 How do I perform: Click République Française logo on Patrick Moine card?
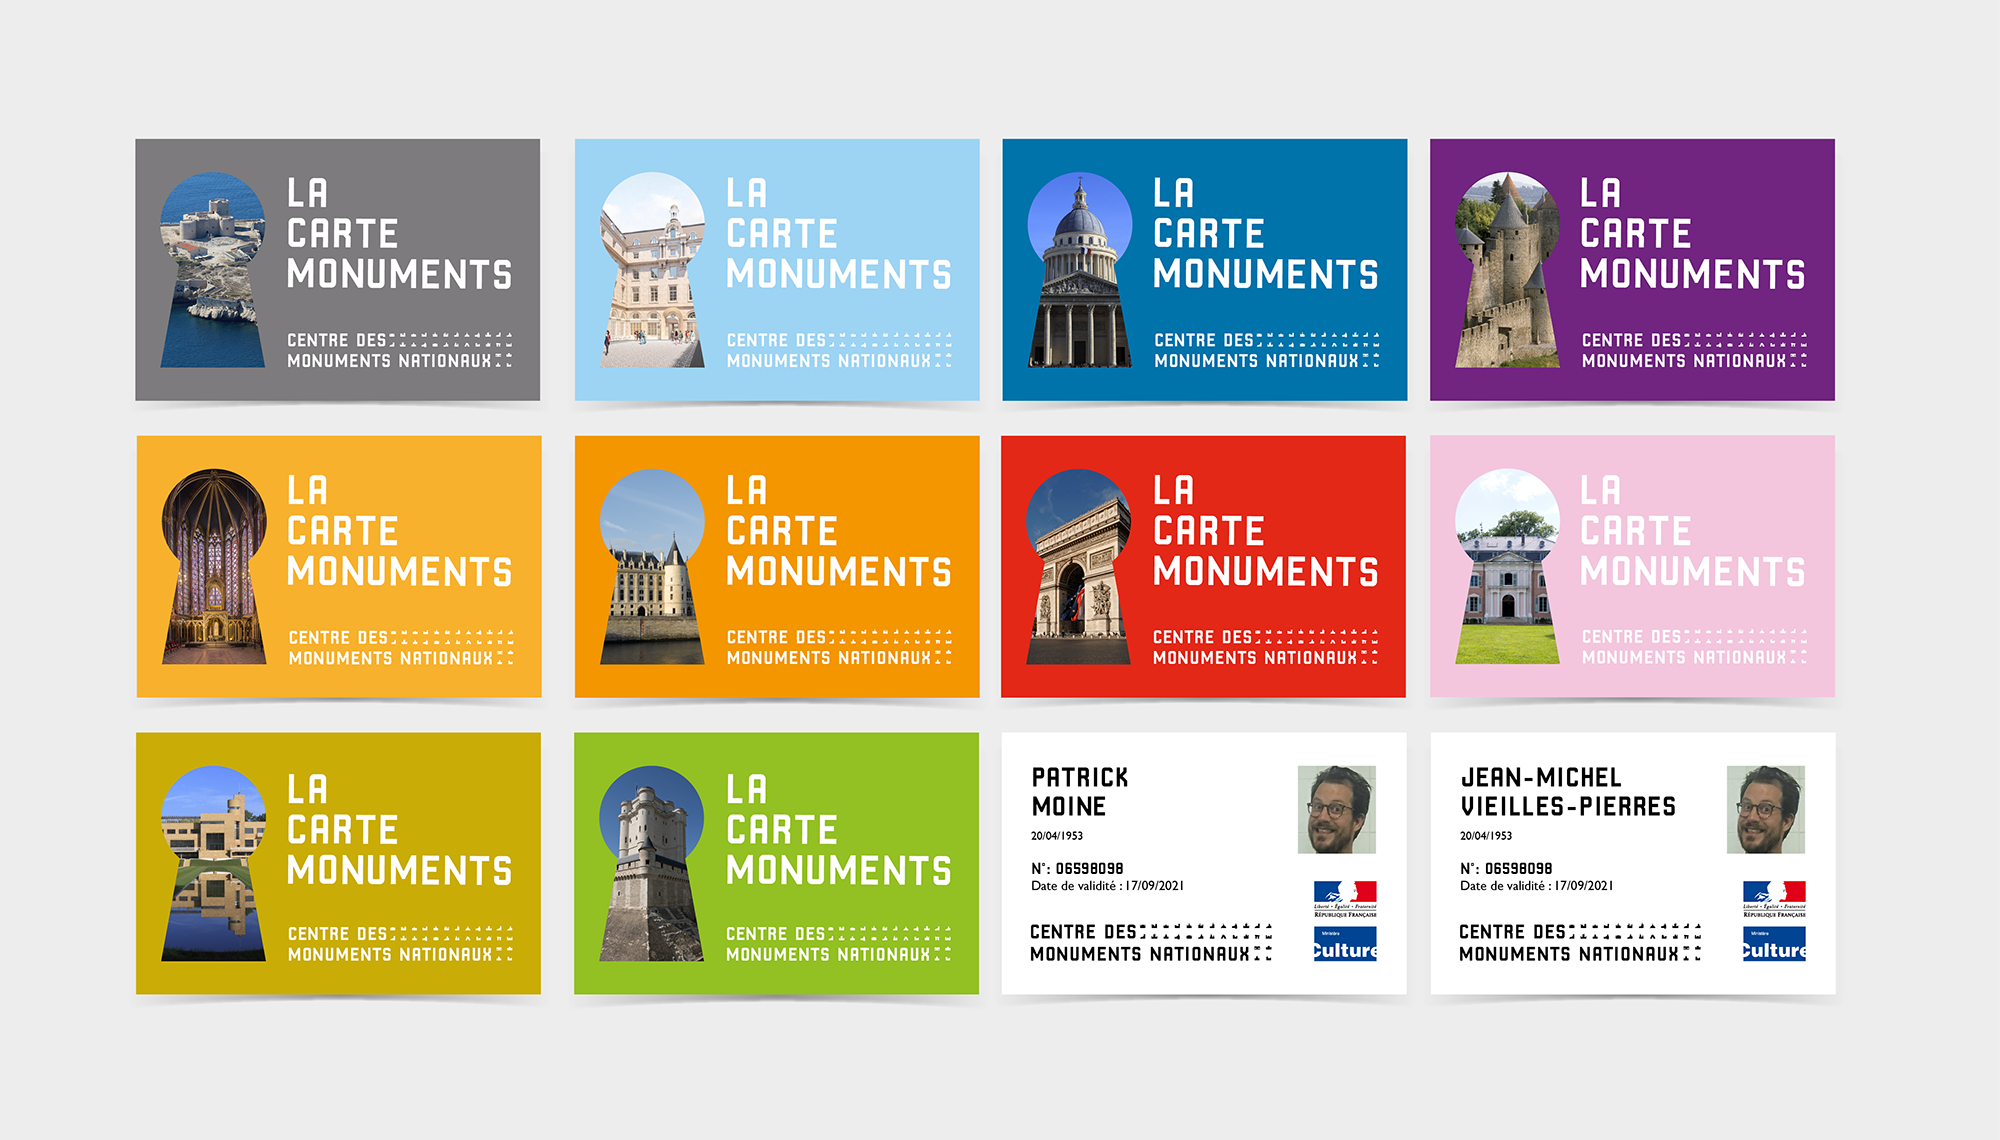coord(1345,899)
